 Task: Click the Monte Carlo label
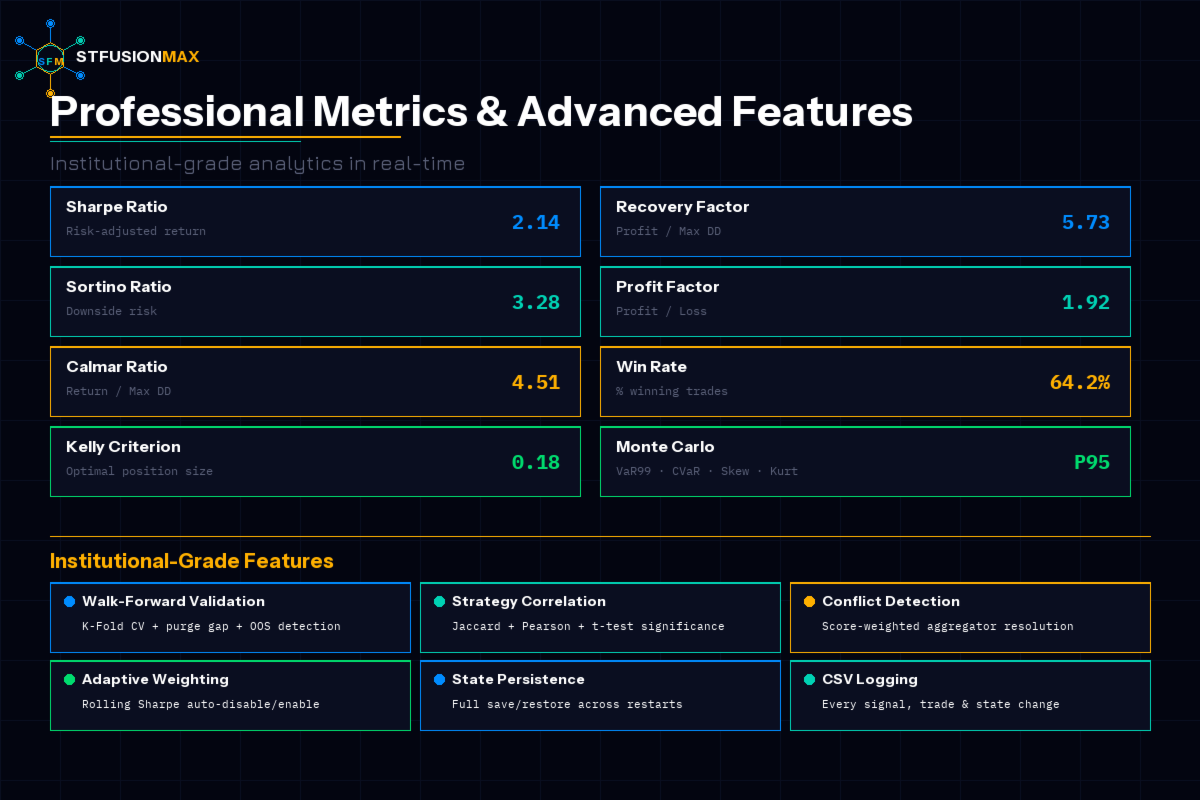tap(665, 447)
